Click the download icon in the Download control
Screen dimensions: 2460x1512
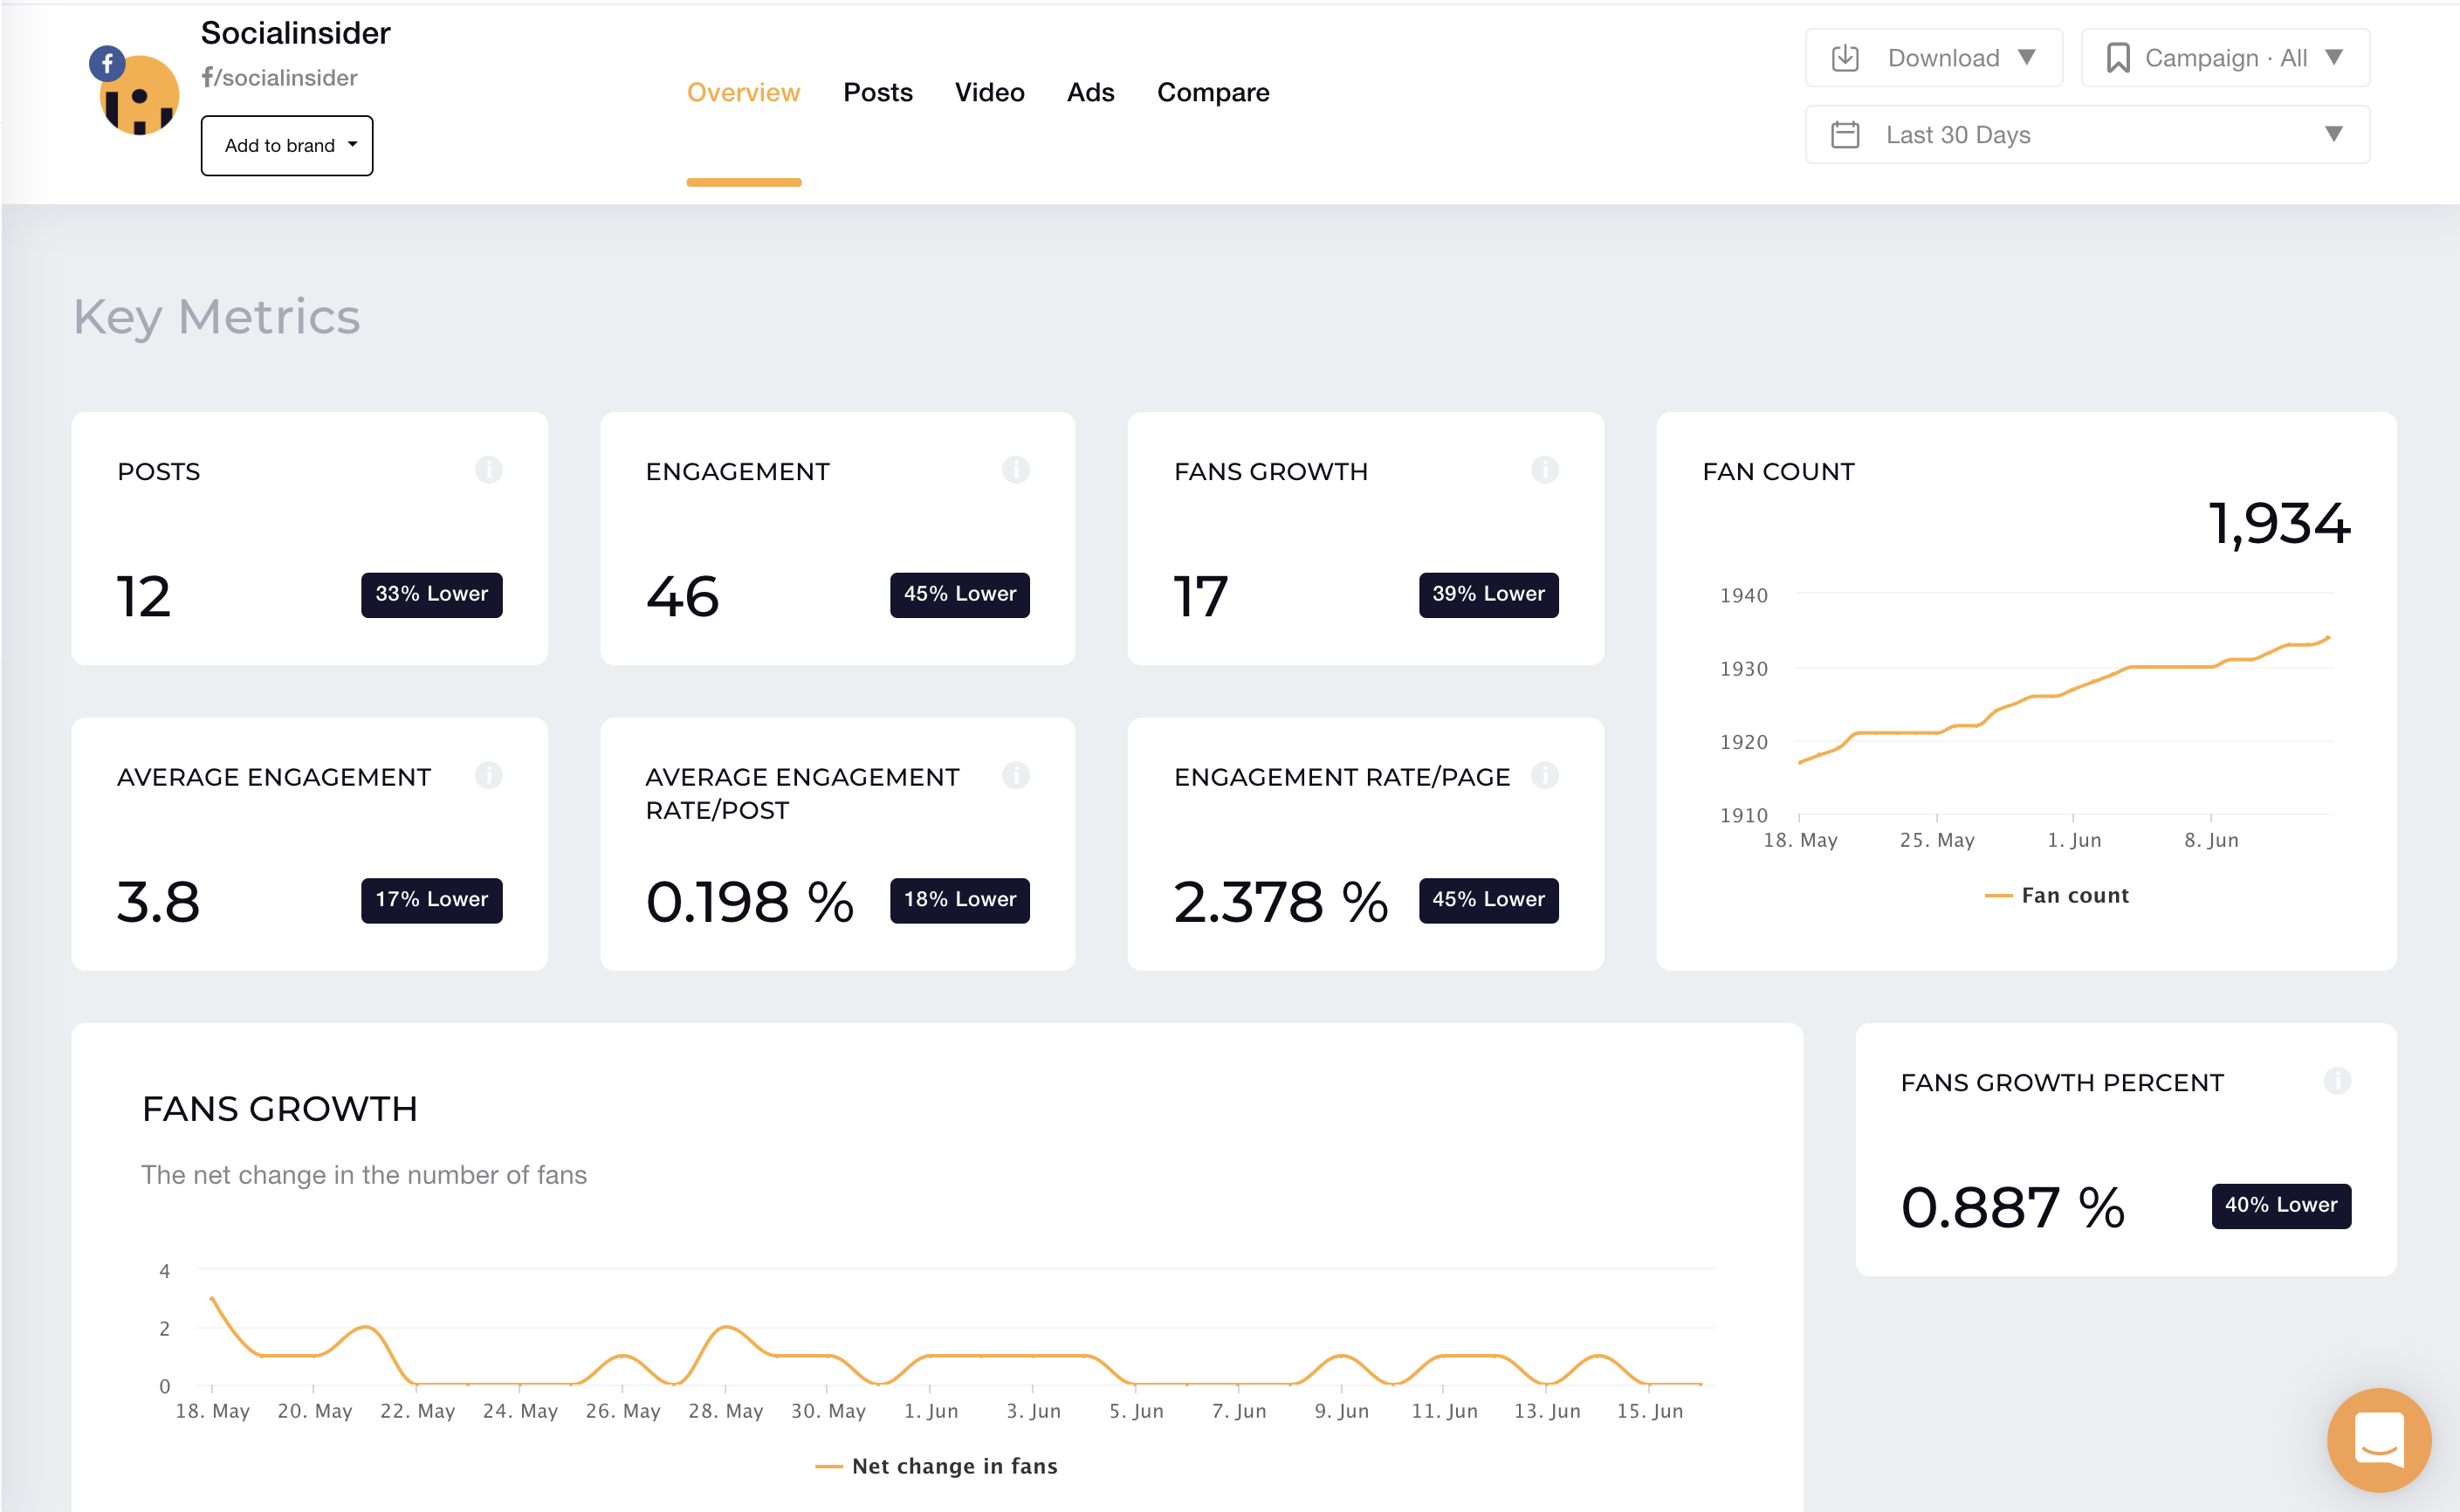[1847, 57]
